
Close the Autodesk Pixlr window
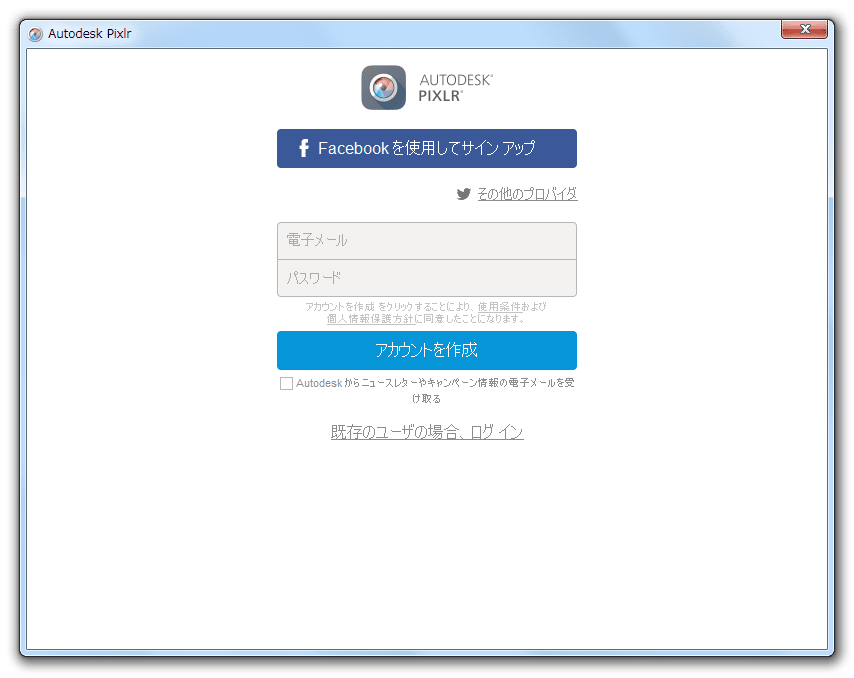pyautogui.click(x=804, y=29)
